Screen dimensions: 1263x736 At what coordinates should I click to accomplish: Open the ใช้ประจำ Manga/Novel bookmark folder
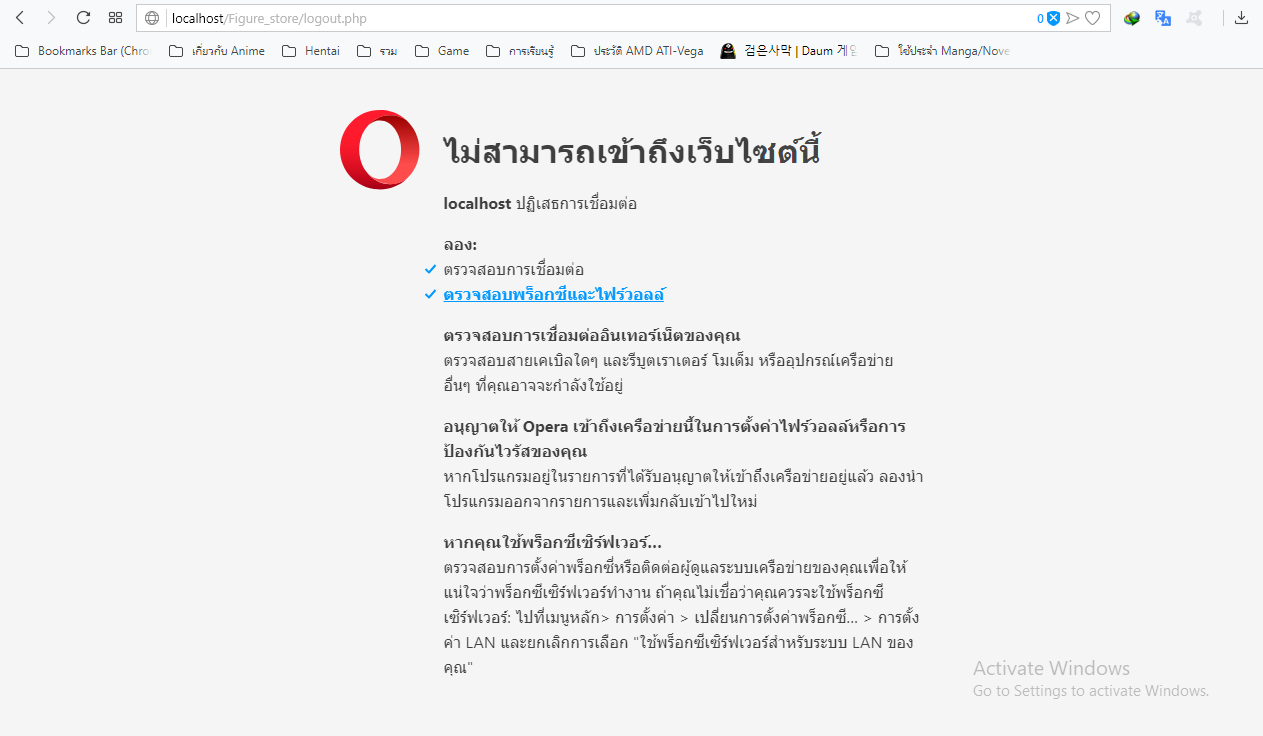point(943,51)
